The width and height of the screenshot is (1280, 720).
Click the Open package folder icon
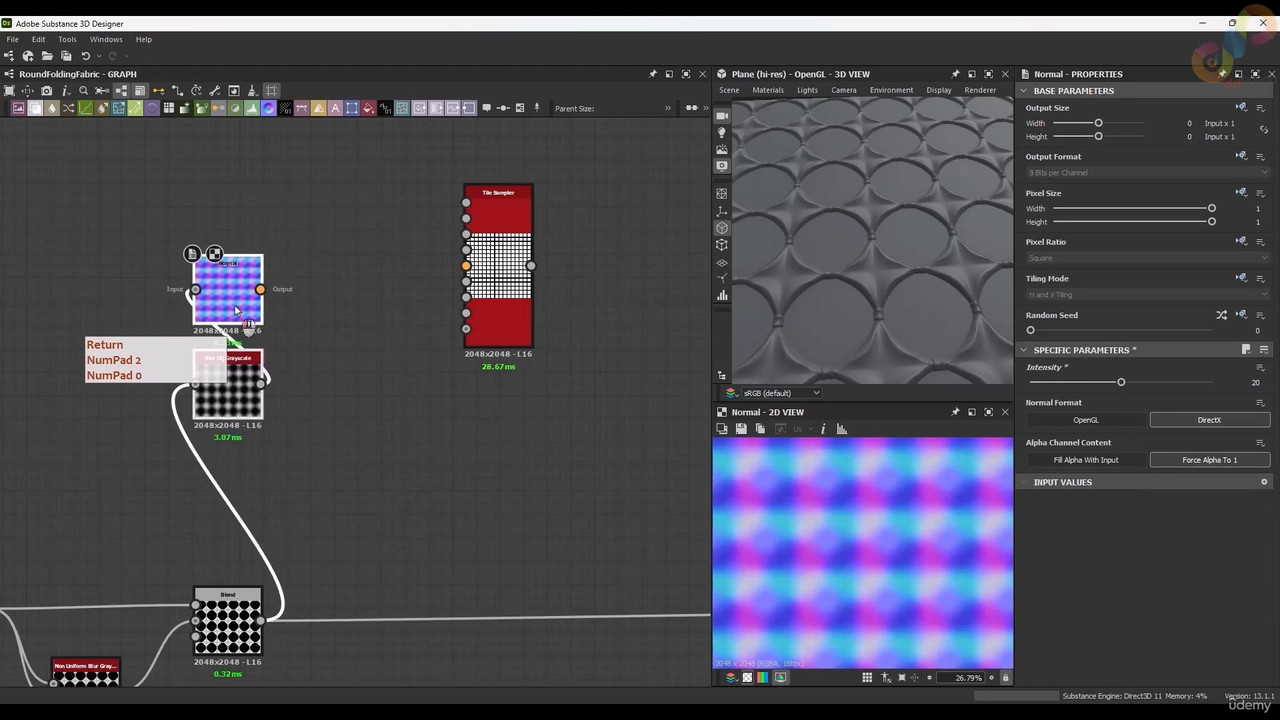click(47, 56)
